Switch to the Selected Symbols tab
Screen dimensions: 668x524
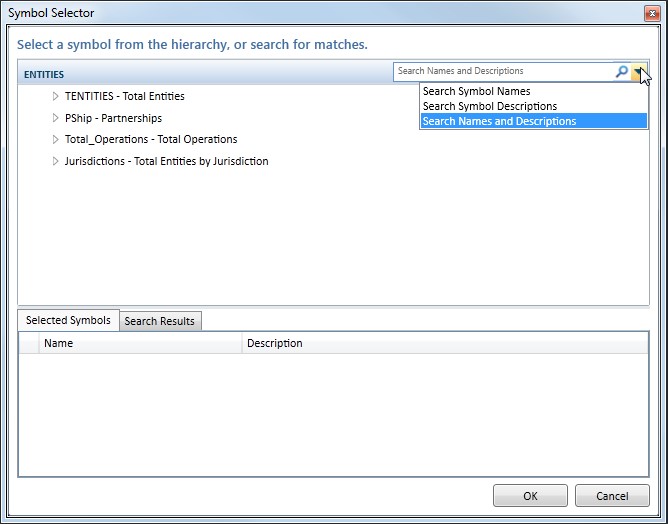click(x=68, y=320)
